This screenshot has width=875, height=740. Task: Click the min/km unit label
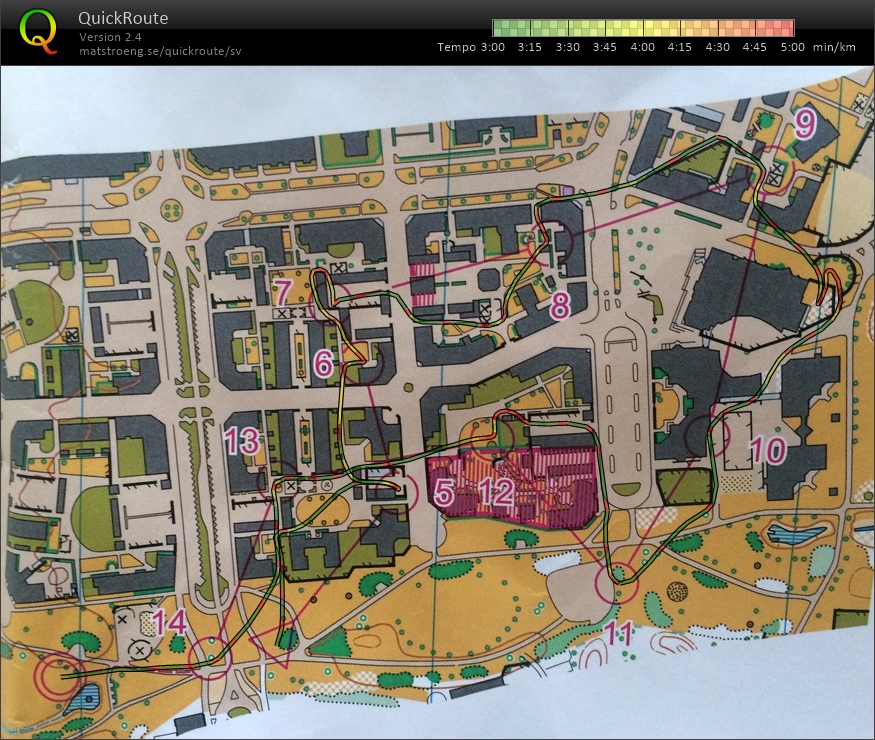pos(834,47)
